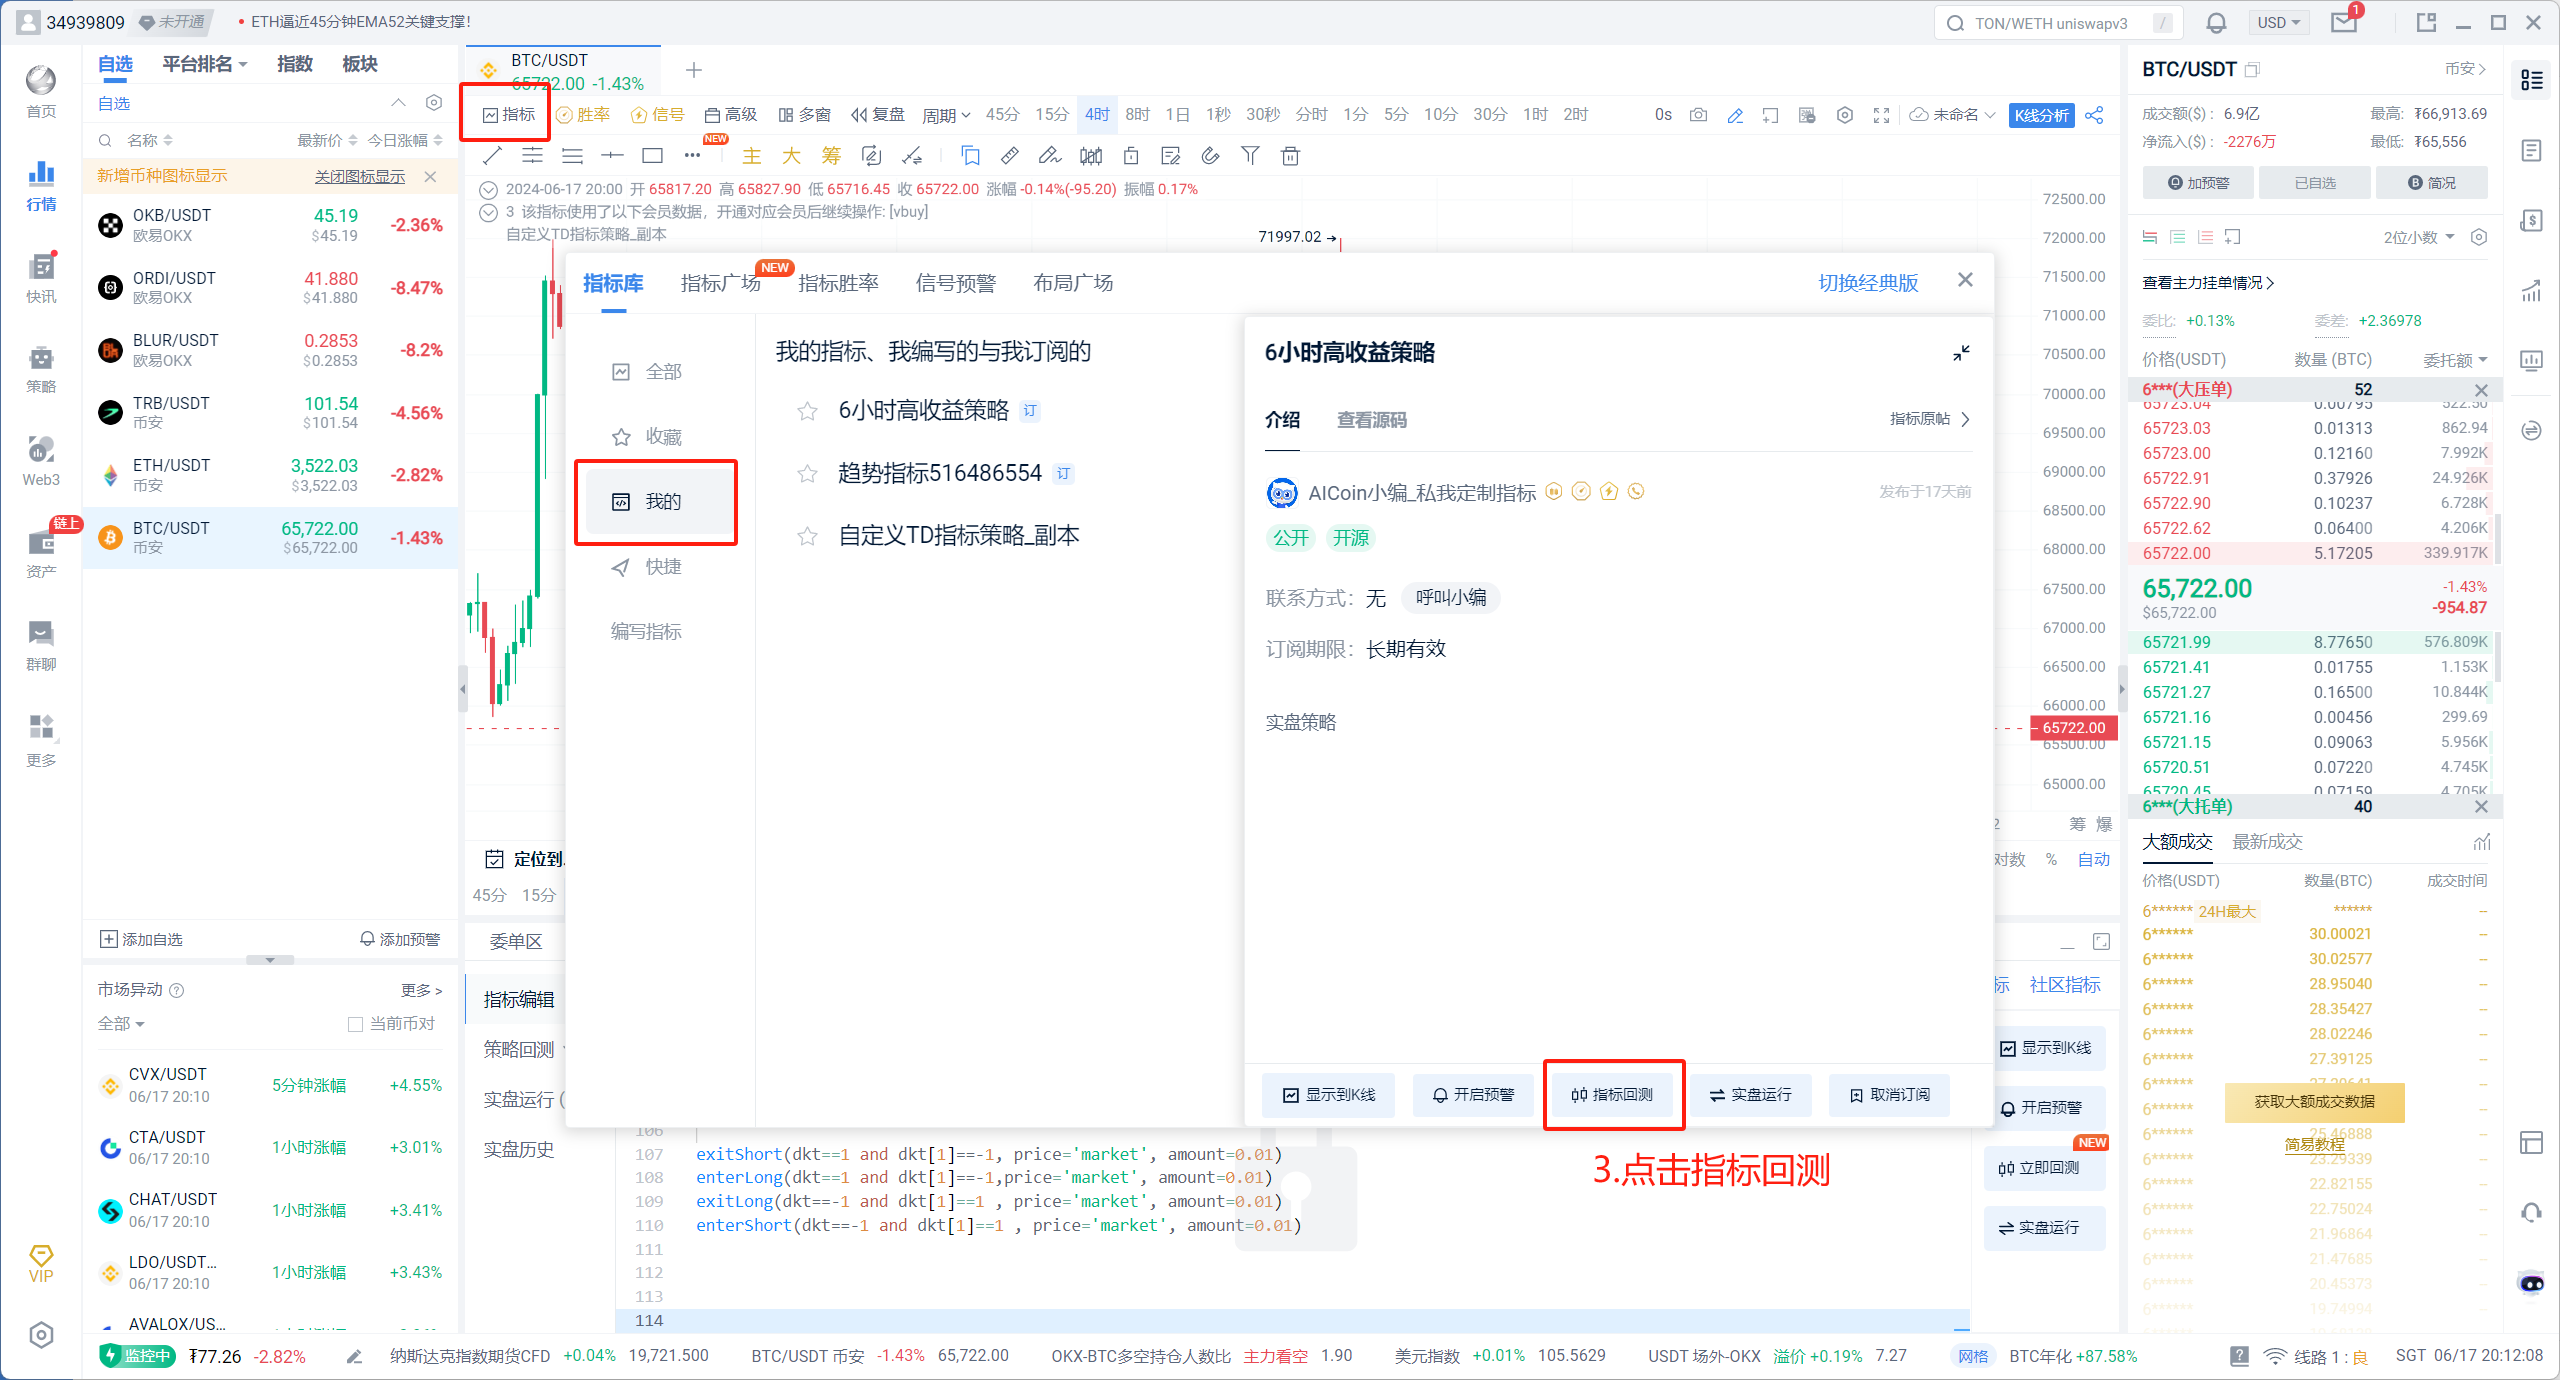
Task: Open the customer service headset icon
Action: click(2531, 1212)
